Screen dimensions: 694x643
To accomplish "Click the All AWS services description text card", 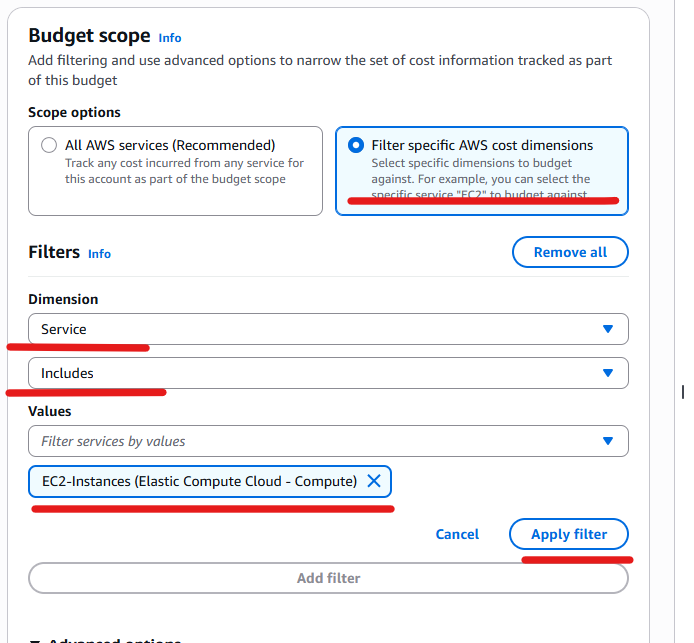I will (x=184, y=171).
